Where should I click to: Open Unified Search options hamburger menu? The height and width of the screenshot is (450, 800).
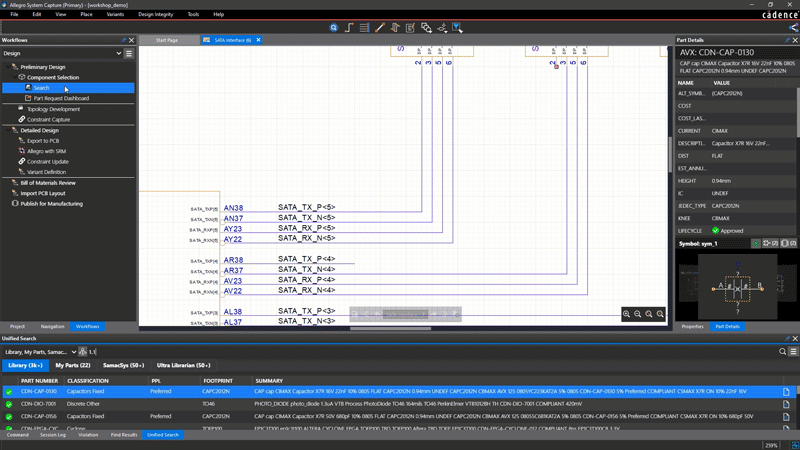tap(793, 352)
